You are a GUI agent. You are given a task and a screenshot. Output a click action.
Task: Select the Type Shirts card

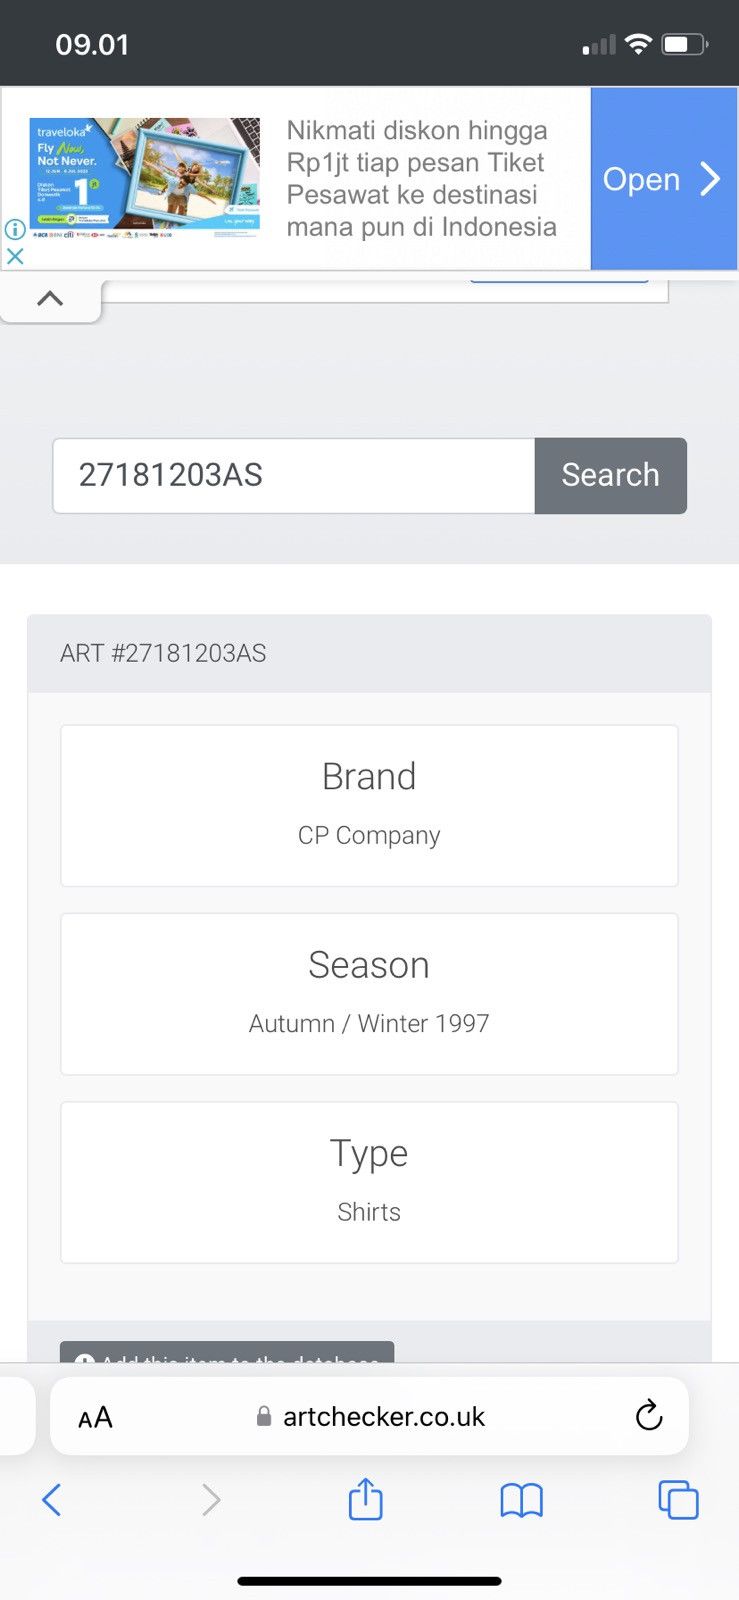click(x=369, y=1182)
